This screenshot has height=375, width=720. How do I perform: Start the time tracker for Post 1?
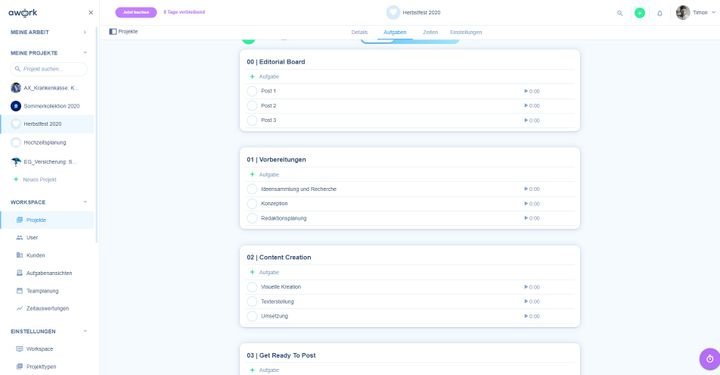point(526,91)
